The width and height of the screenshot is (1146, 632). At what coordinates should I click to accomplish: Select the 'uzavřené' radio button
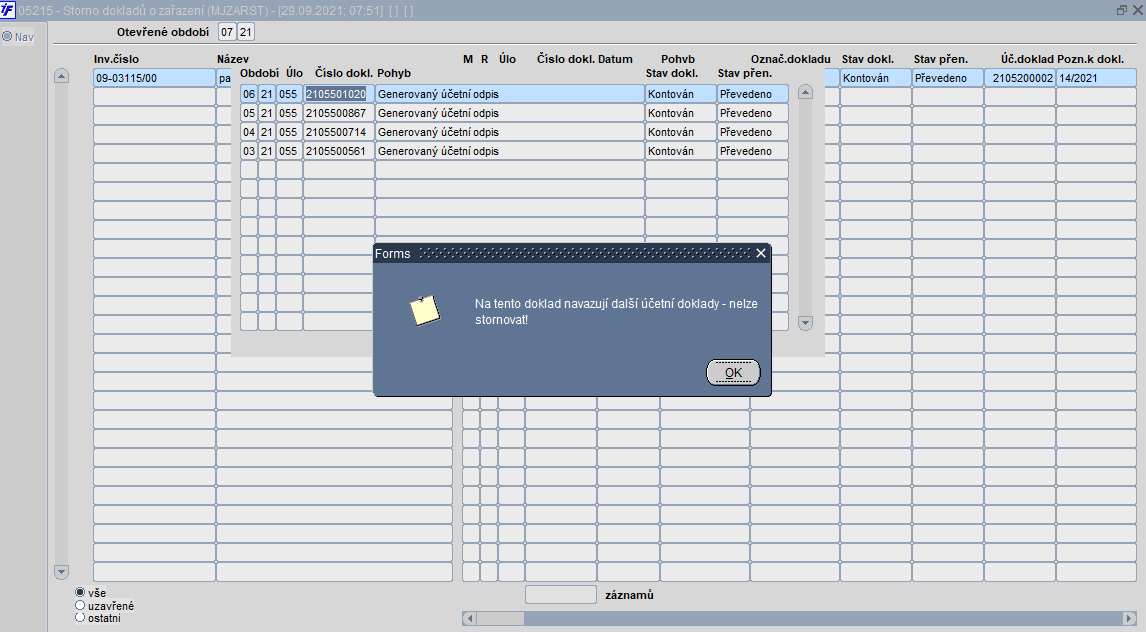click(x=80, y=606)
